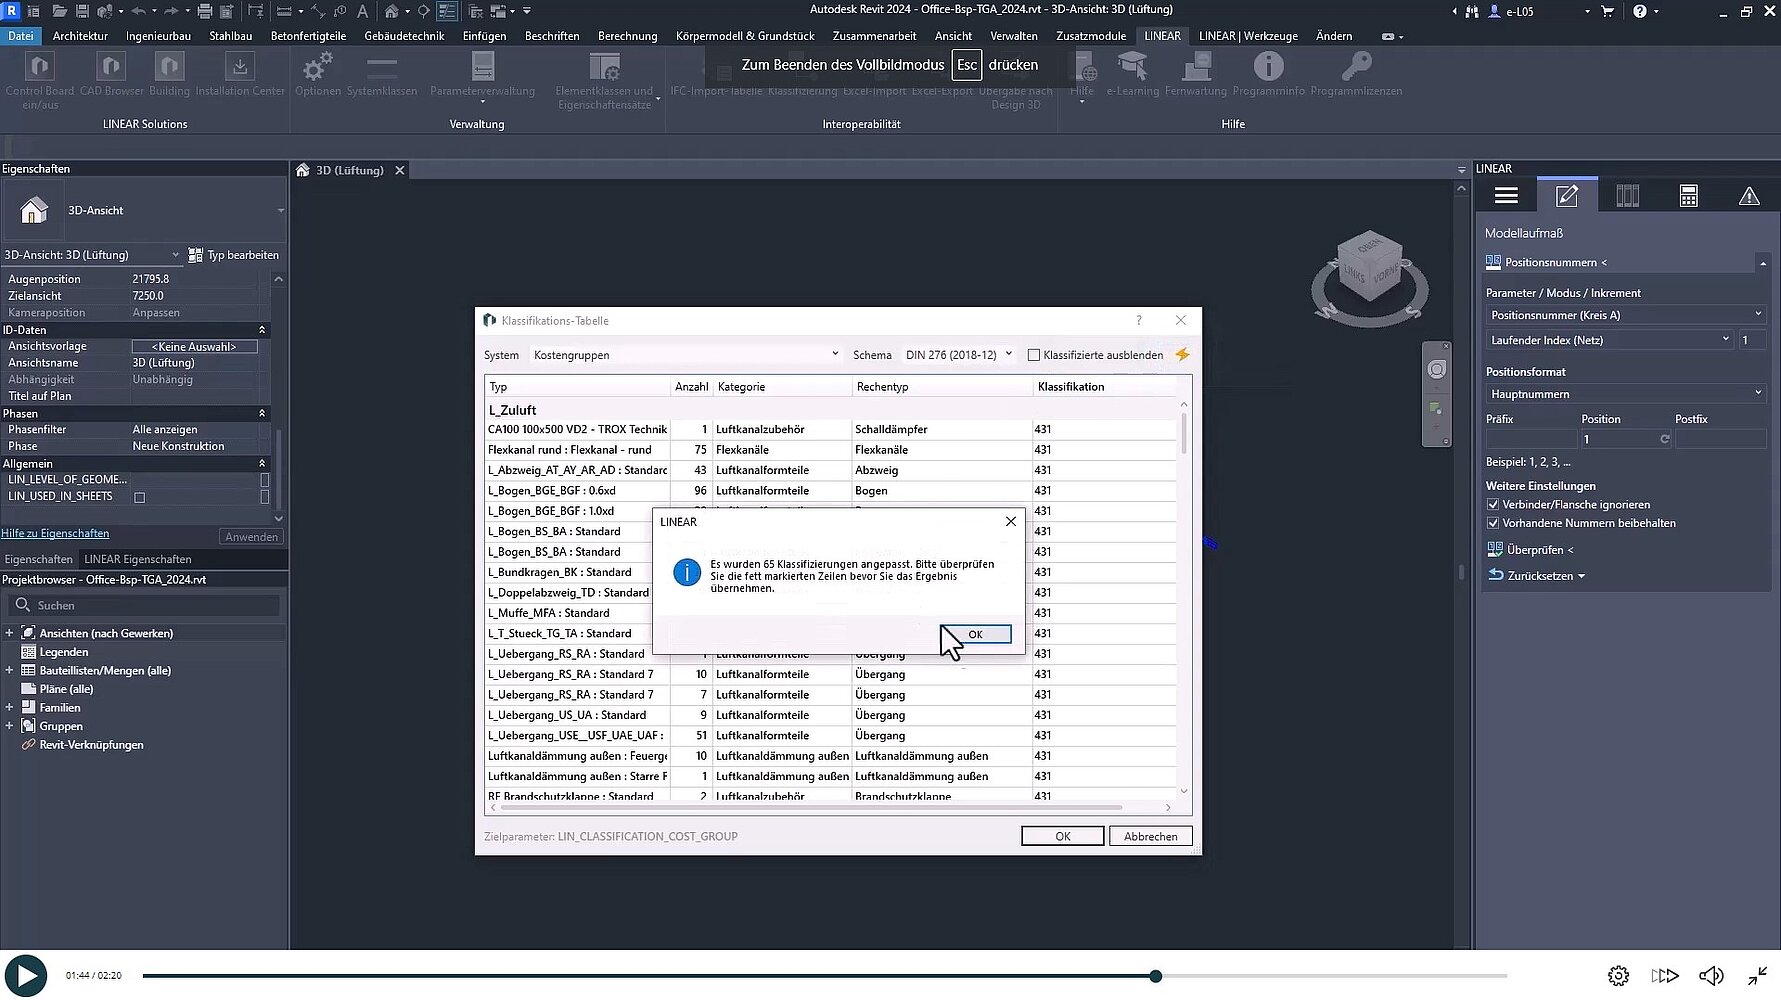This screenshot has width=1781, height=1000.
Task: Click the Building ribbon icon
Action: click(x=169, y=68)
